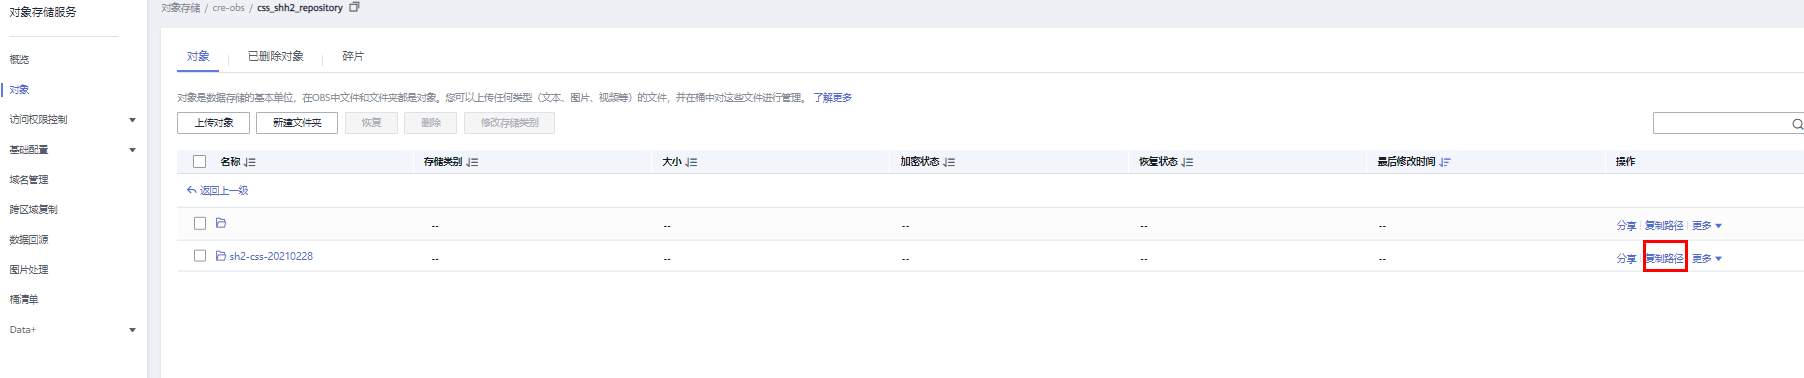
Task: Click css_shh2_repository breadcrumb text
Action: [300, 8]
